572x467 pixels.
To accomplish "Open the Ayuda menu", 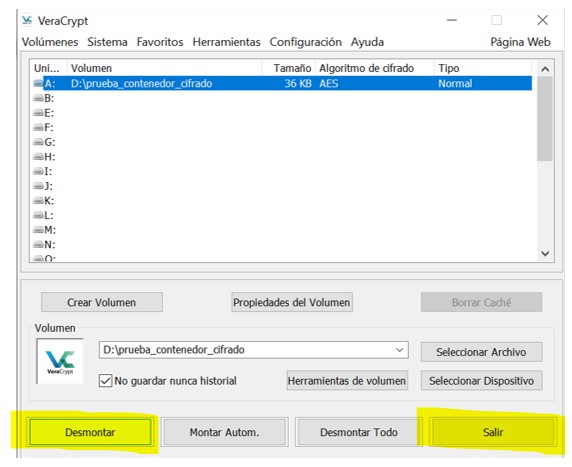I will point(367,42).
